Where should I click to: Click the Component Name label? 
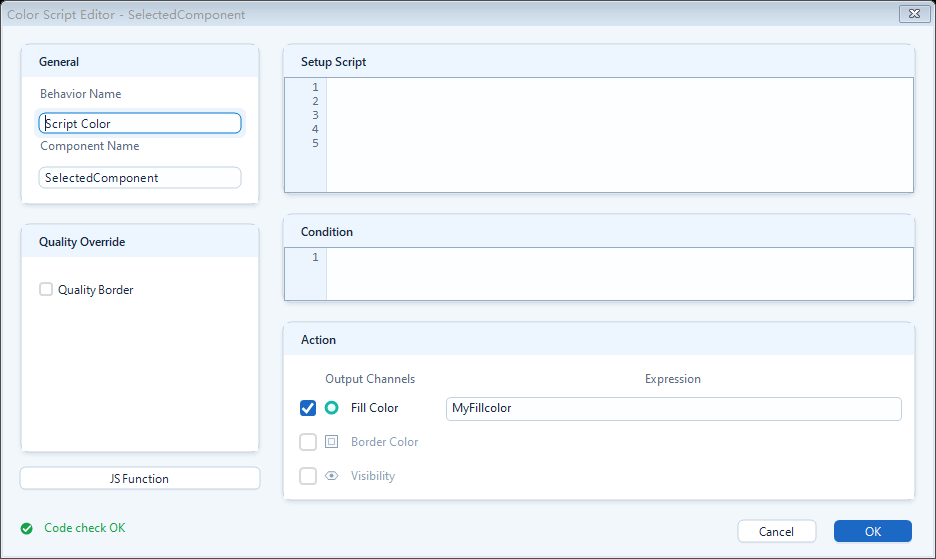[90, 146]
